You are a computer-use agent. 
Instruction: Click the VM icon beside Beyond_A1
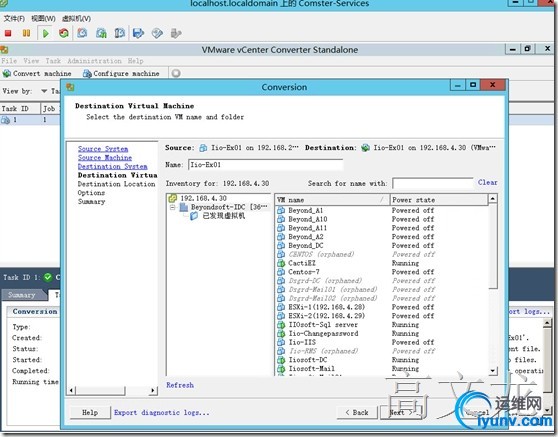[281, 210]
